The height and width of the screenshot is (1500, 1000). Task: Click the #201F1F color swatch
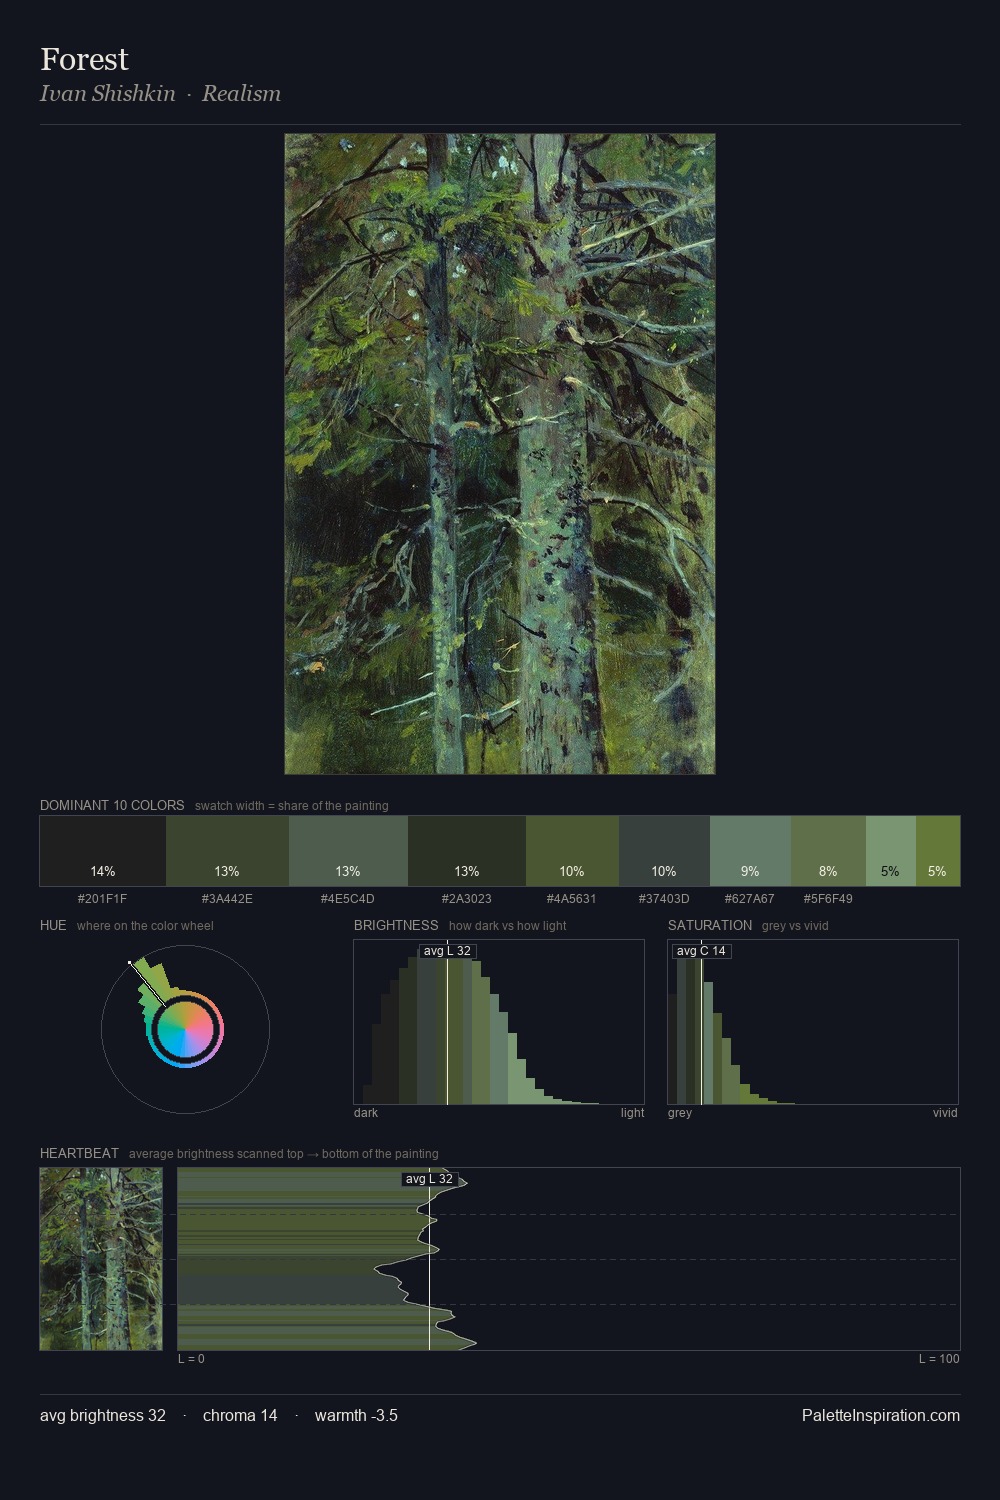click(103, 851)
